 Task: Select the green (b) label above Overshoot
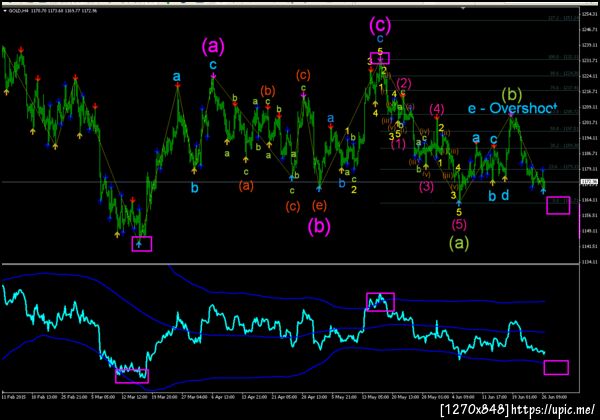(512, 94)
